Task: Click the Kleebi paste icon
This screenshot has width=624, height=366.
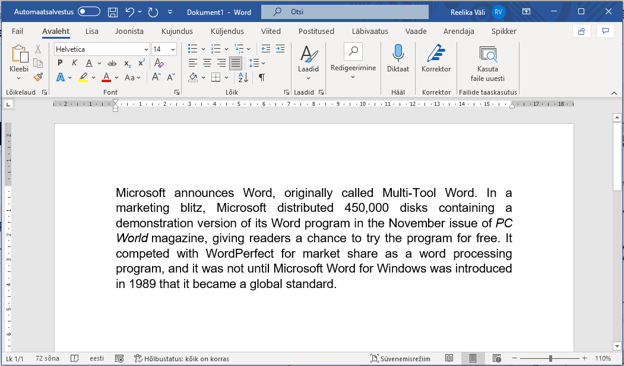Action: pyautogui.click(x=19, y=54)
